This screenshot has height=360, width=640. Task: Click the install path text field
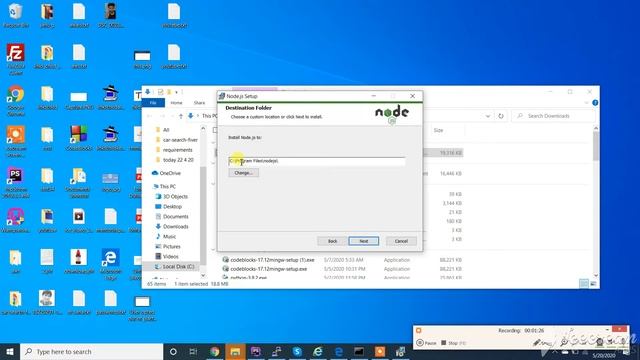[317, 161]
